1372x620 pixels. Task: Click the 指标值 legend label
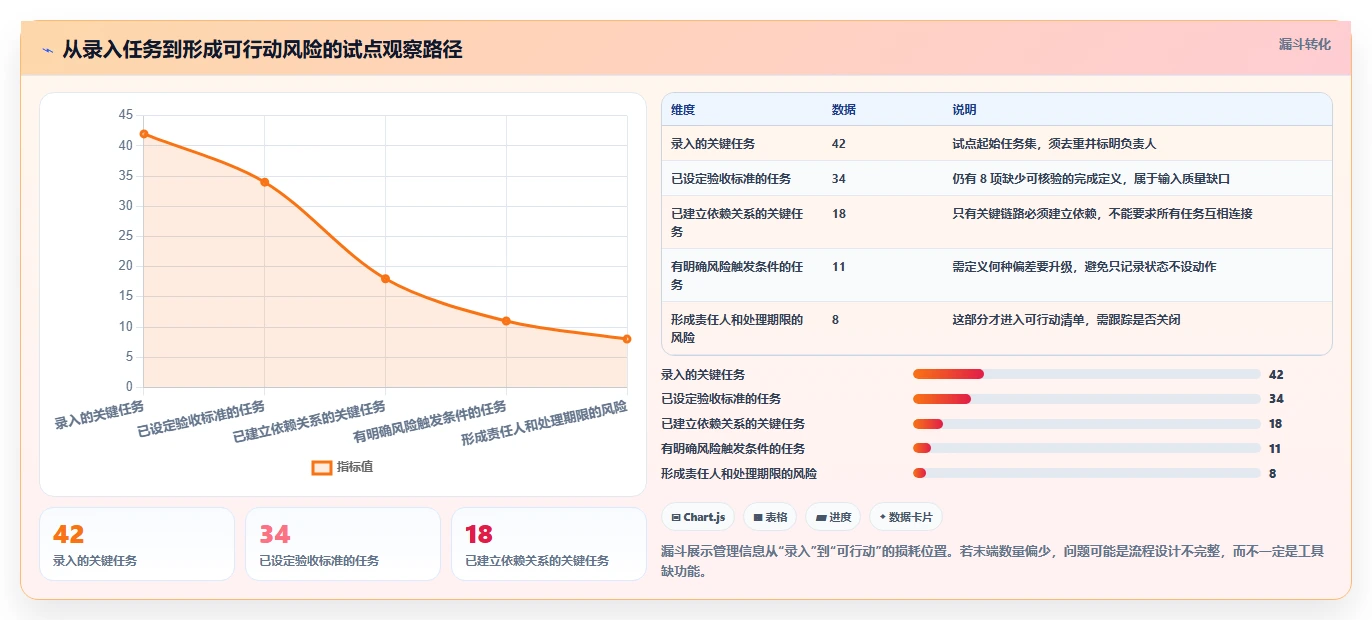[x=355, y=467]
